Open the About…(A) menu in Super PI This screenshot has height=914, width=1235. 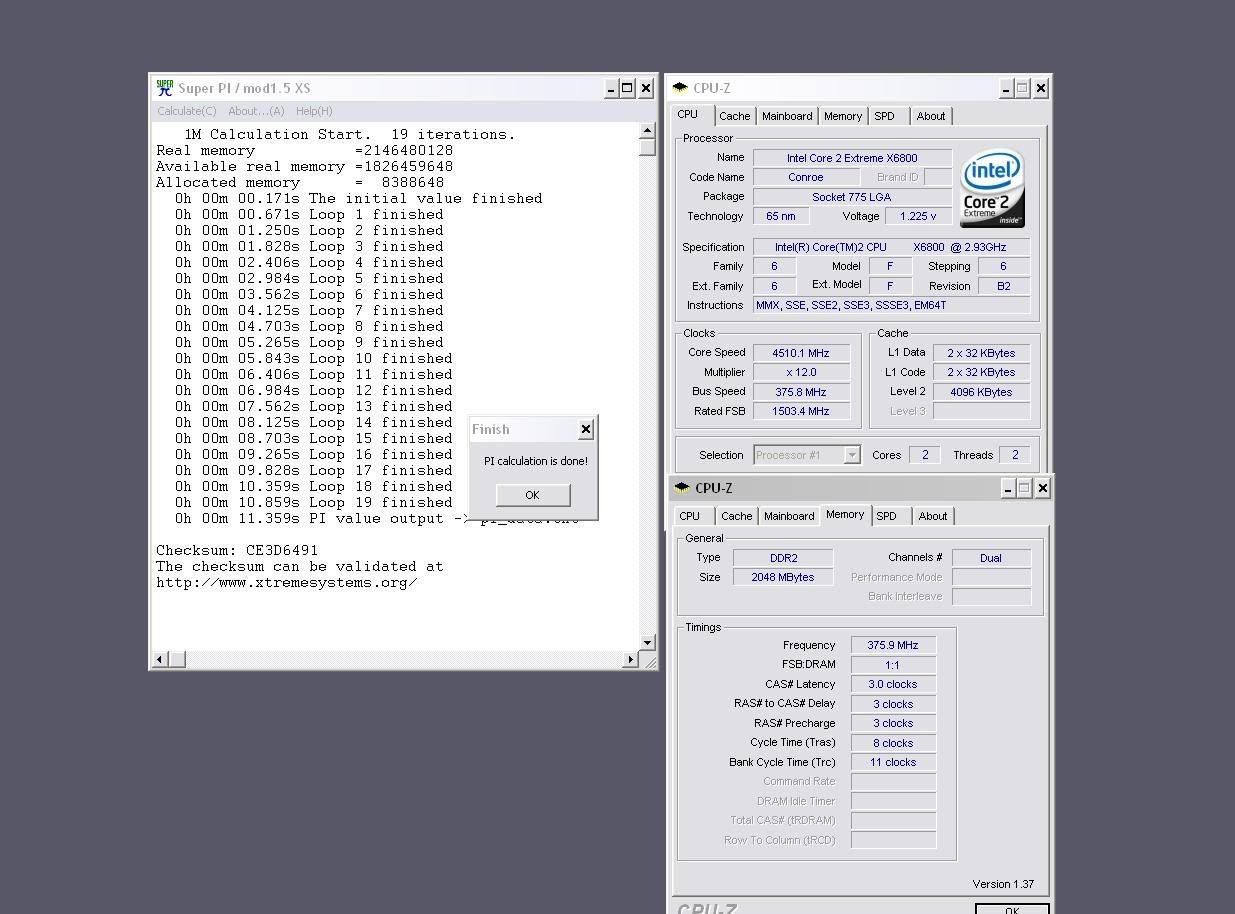click(x=256, y=111)
